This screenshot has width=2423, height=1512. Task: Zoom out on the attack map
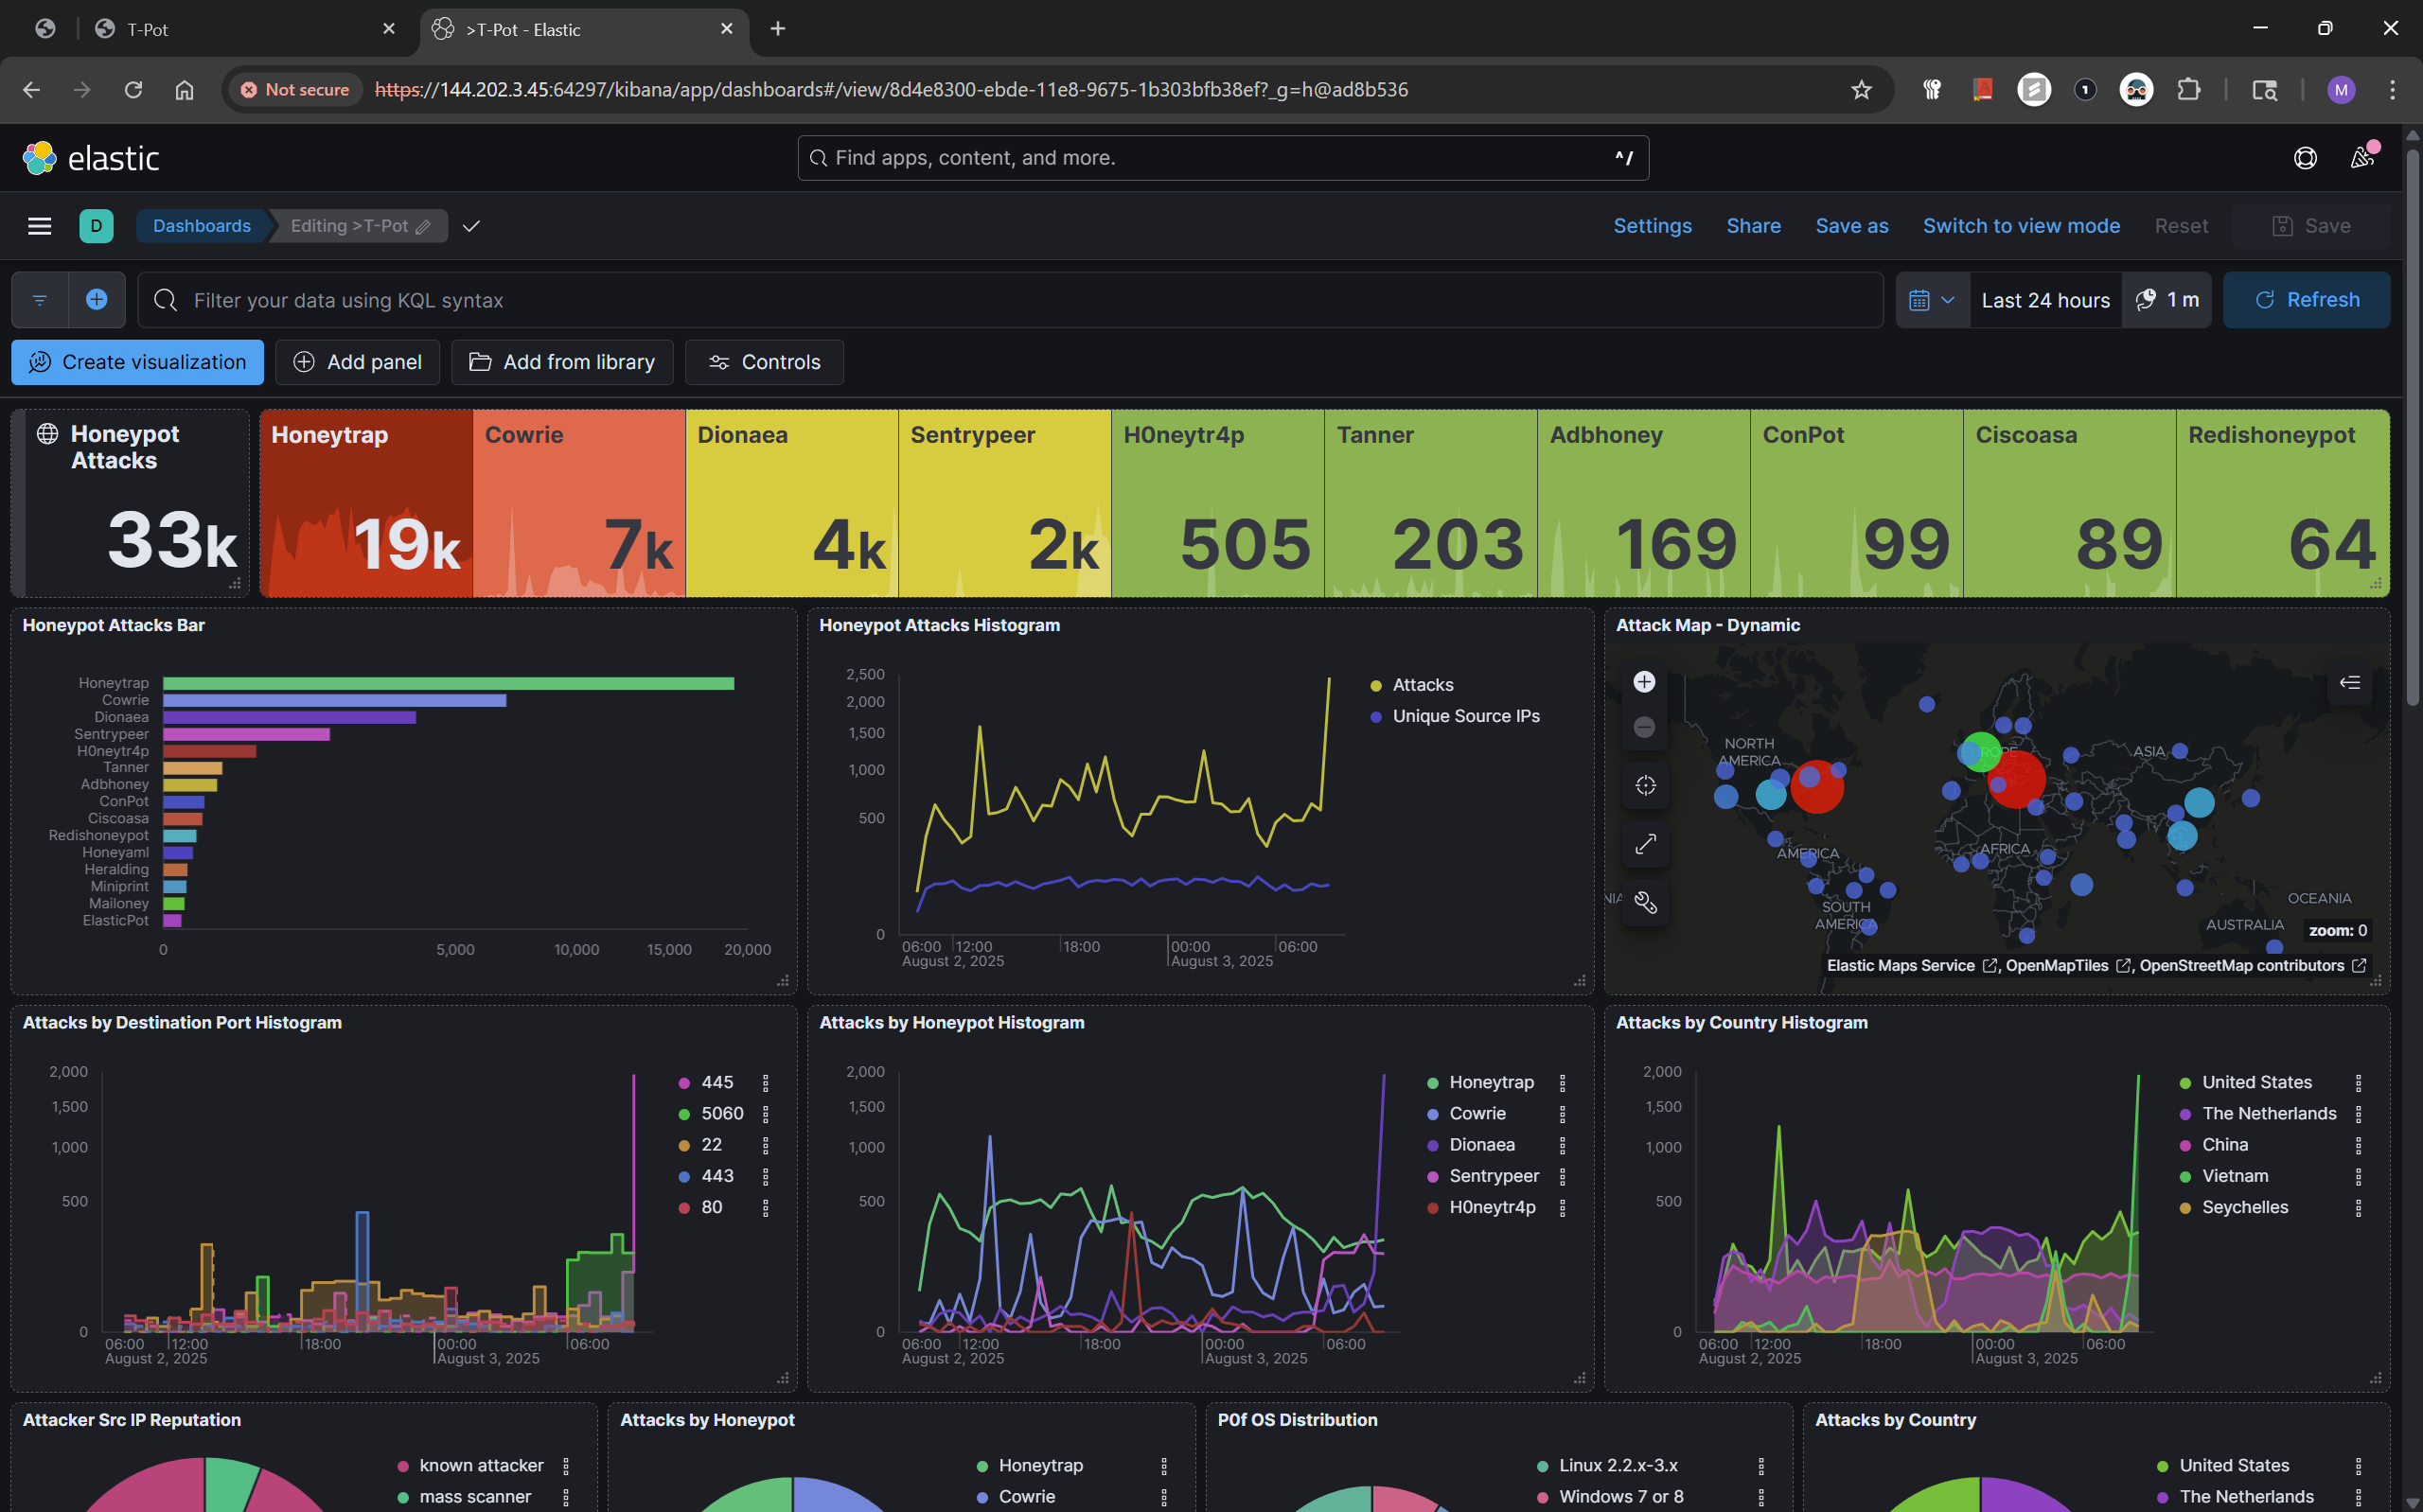click(1644, 727)
